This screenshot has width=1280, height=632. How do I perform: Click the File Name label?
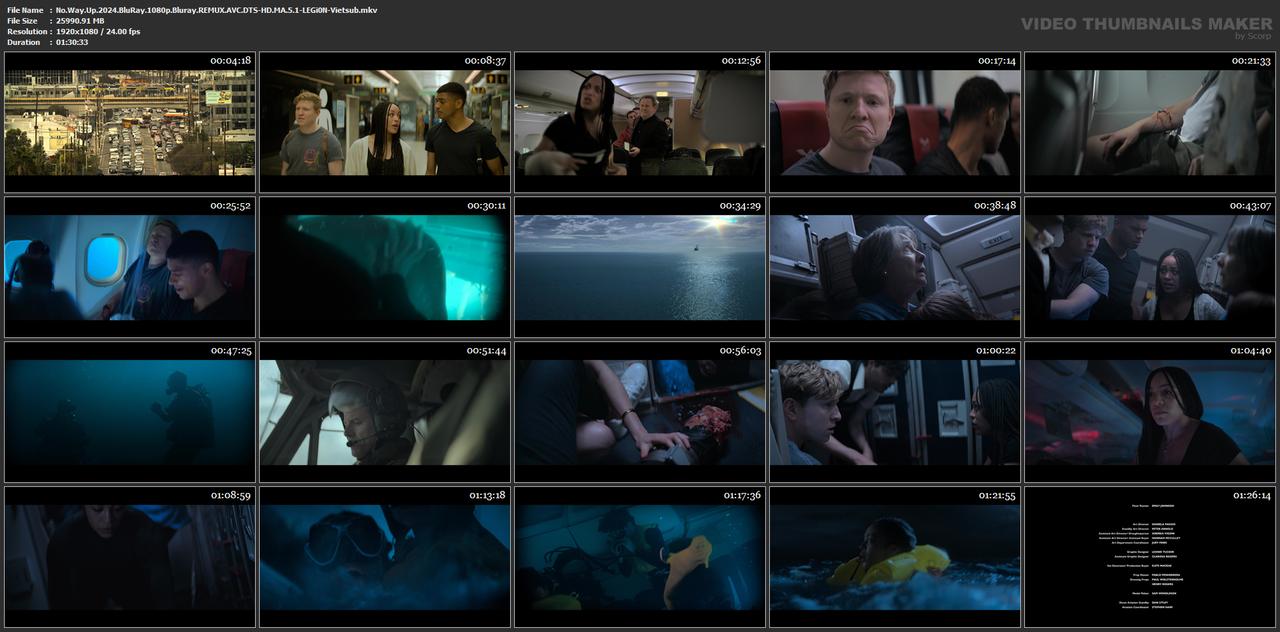tap(24, 10)
